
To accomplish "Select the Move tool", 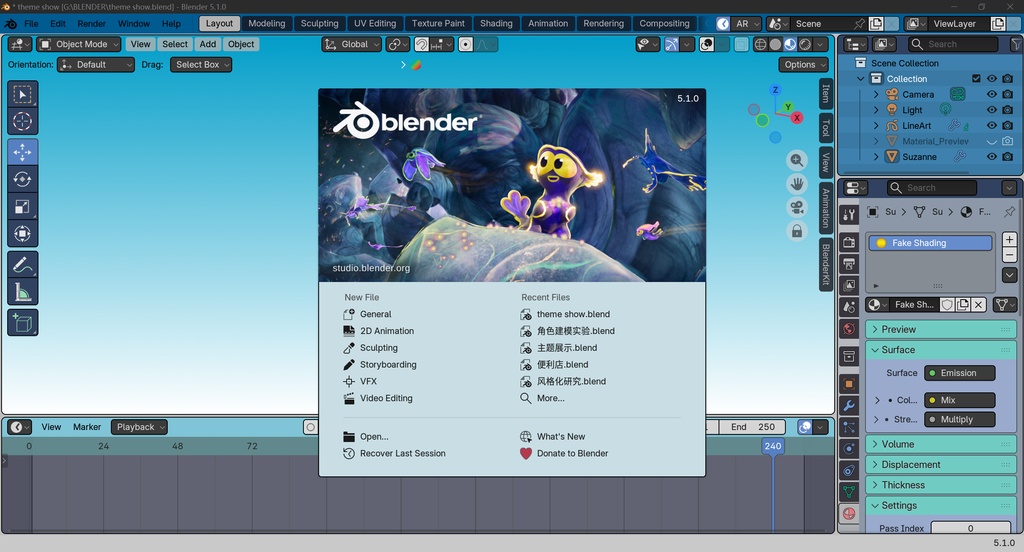I will point(22,152).
